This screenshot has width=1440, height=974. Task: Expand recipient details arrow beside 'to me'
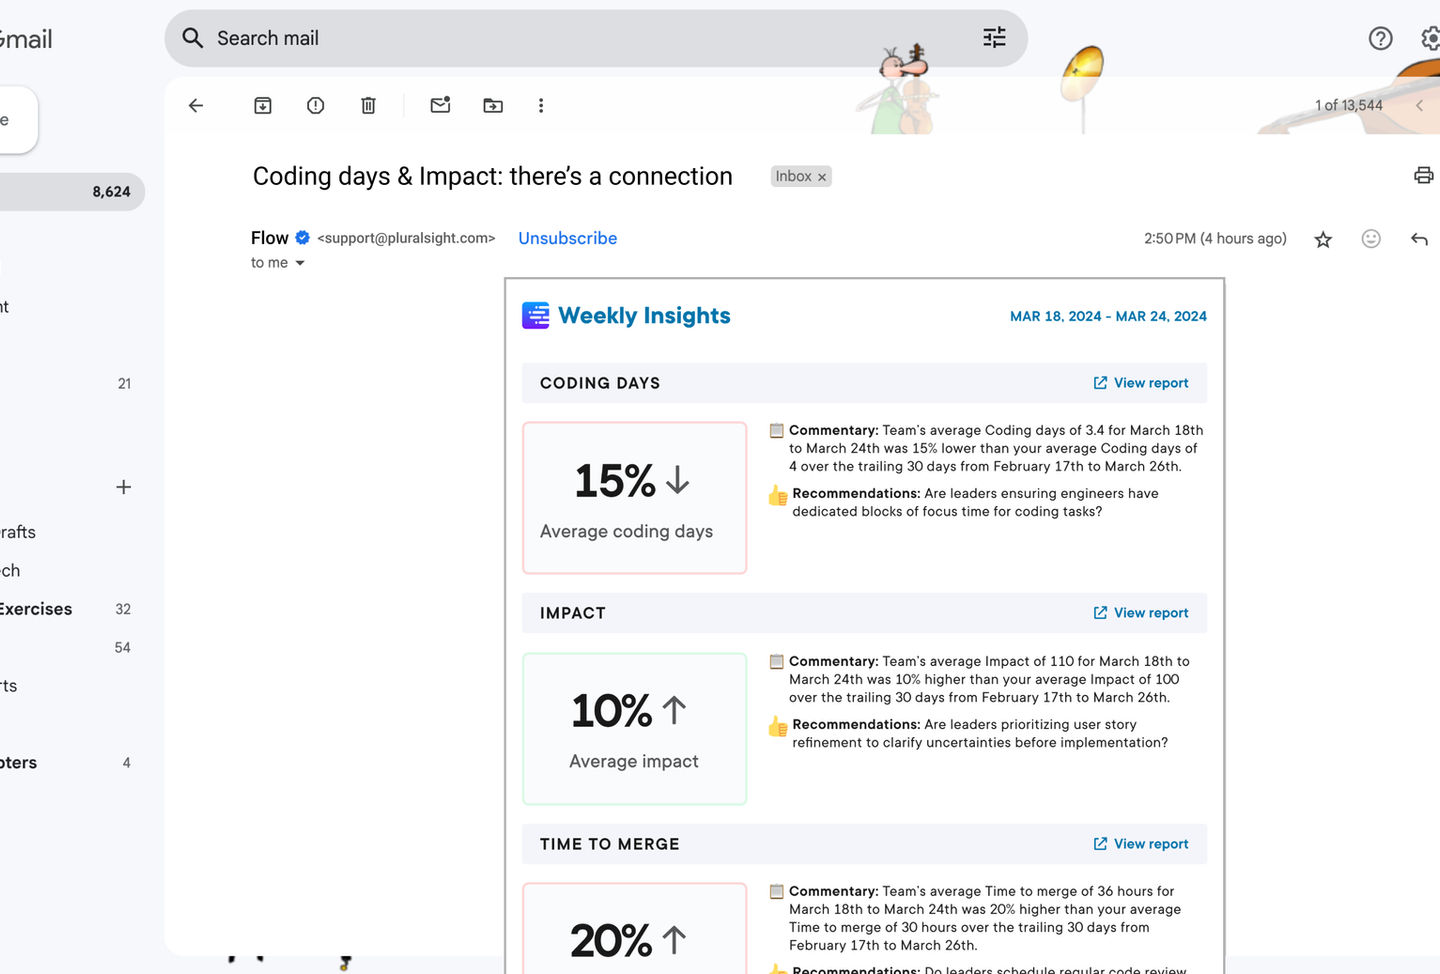tap(299, 263)
